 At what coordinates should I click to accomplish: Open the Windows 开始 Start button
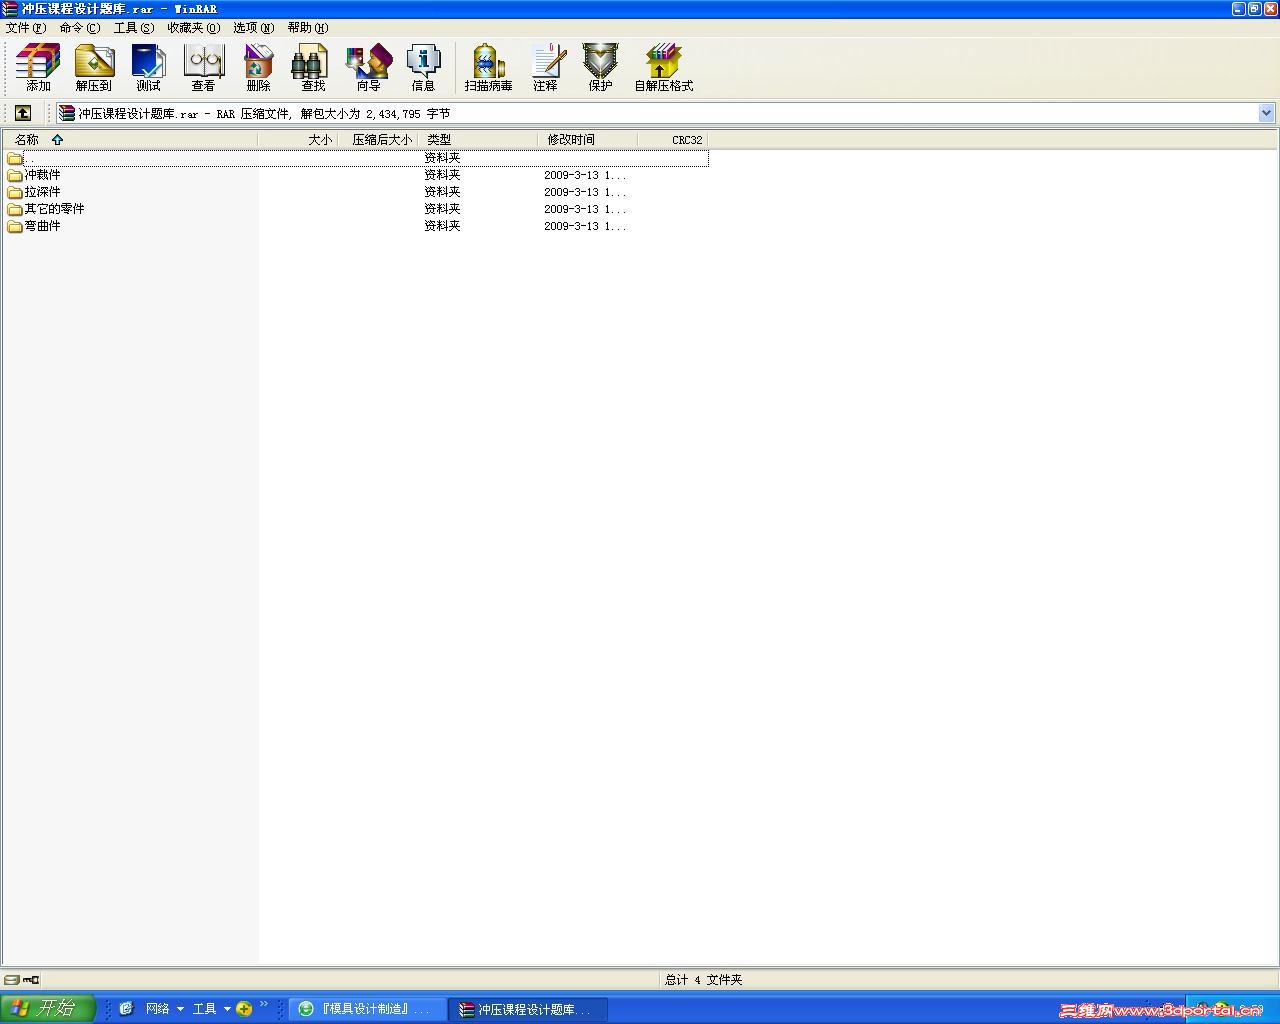click(48, 1008)
